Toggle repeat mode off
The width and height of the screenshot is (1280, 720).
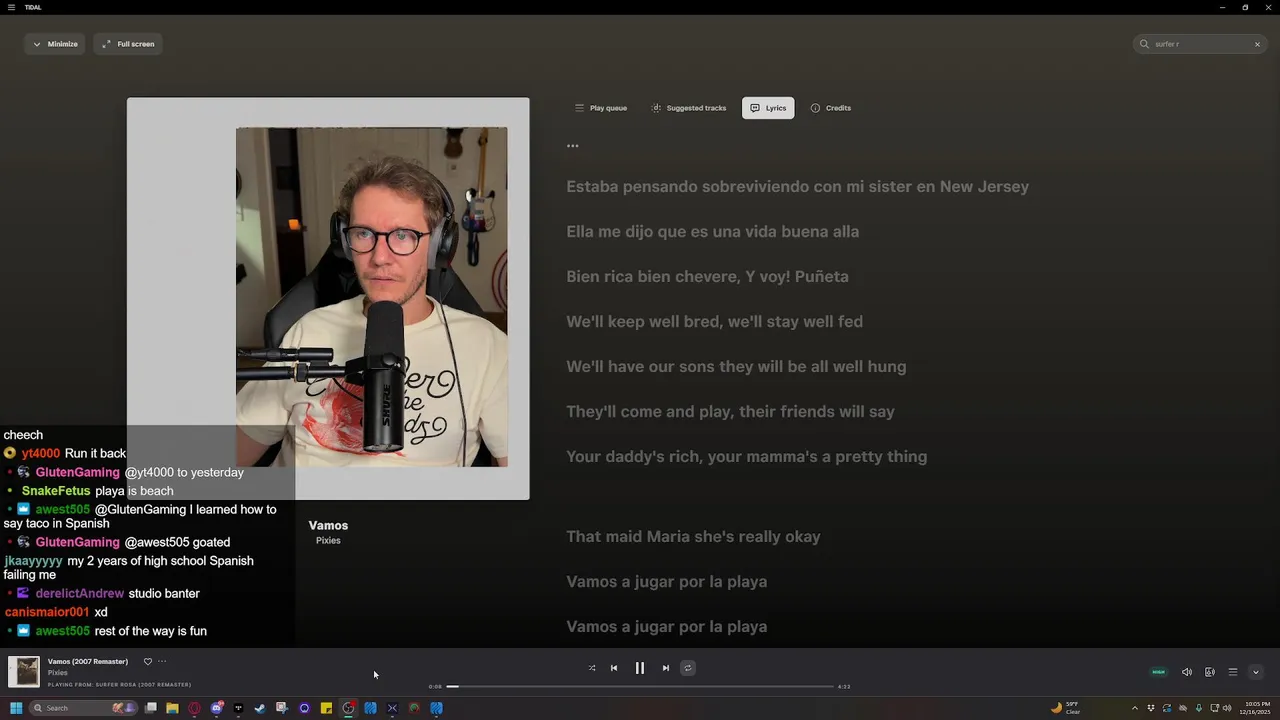pyautogui.click(x=687, y=668)
